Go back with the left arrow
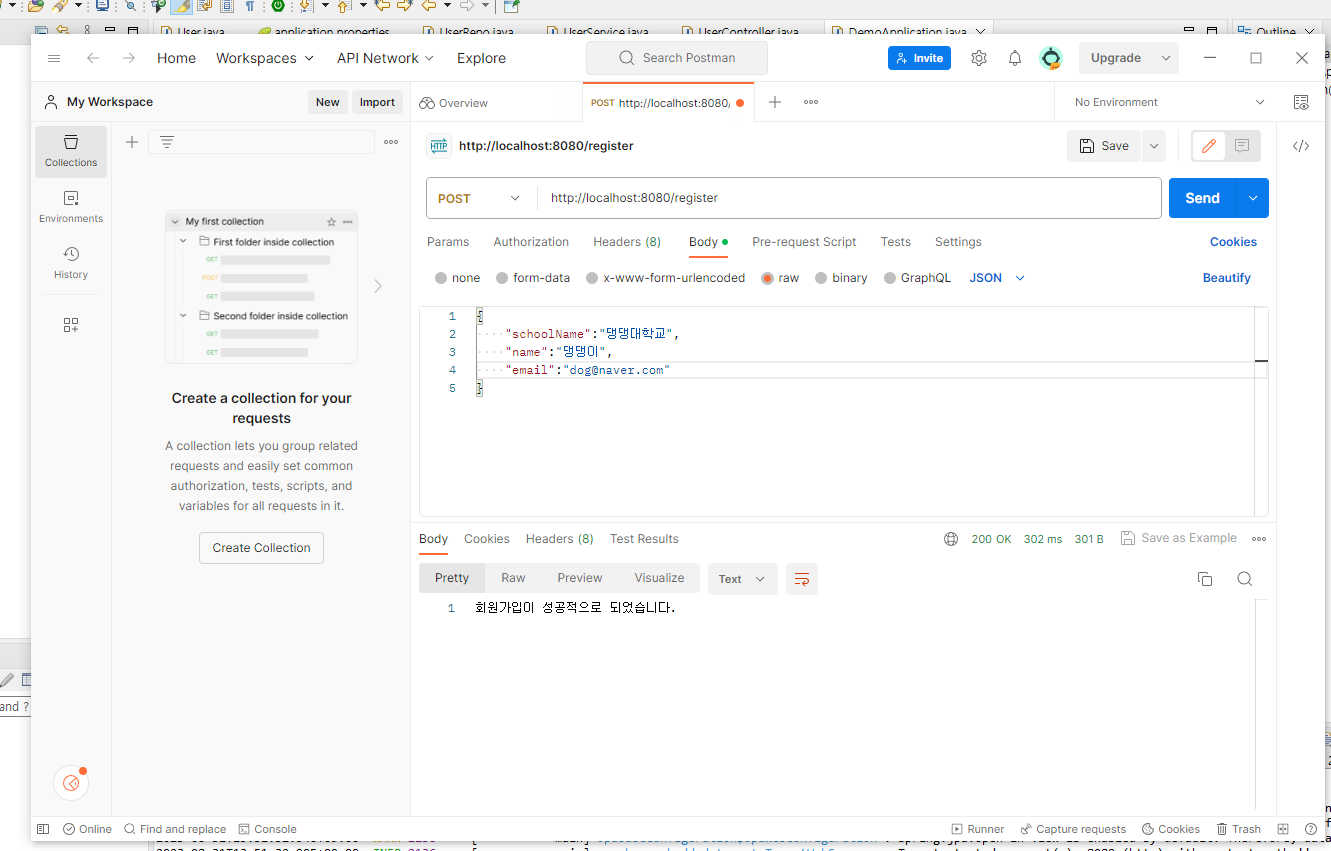Screen dimensions: 1331x851 coord(93,58)
